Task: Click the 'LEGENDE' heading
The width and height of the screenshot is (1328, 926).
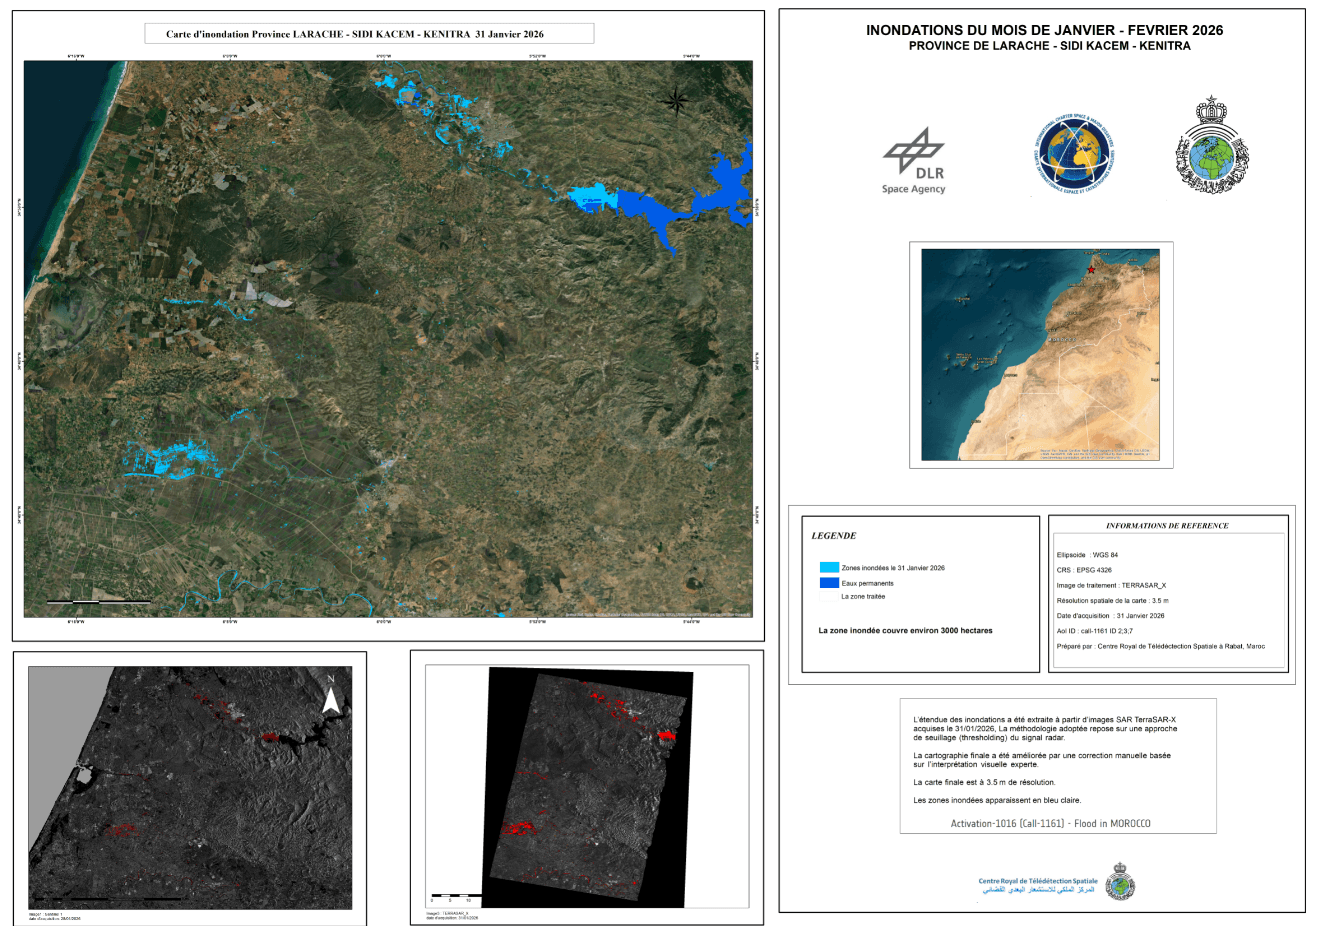Action: (x=834, y=536)
